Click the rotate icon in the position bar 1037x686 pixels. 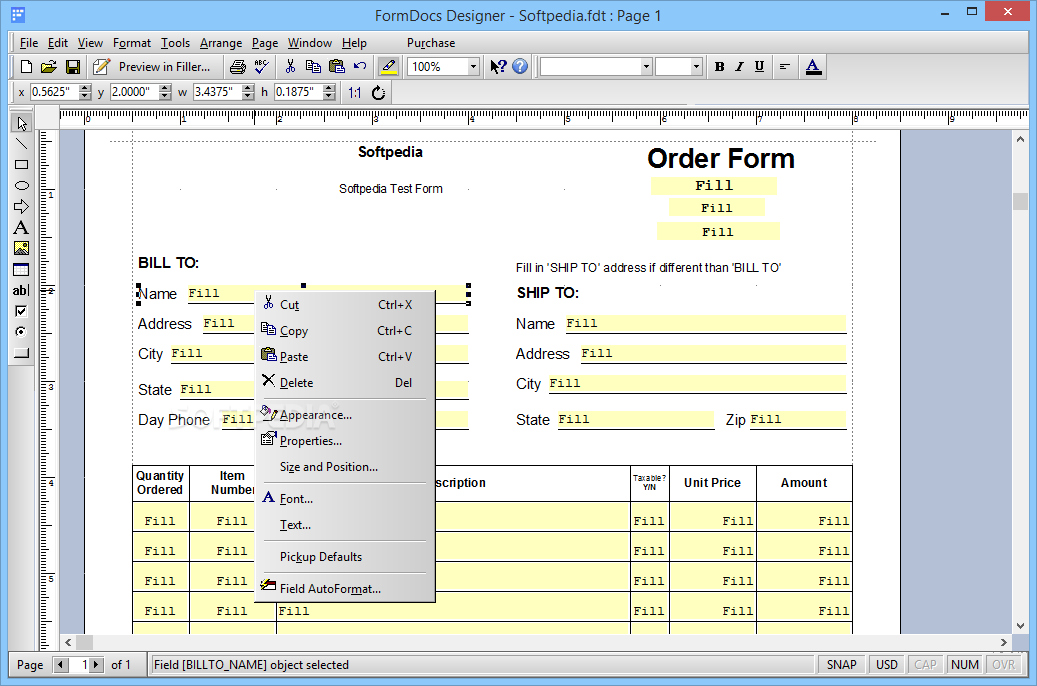click(x=378, y=93)
